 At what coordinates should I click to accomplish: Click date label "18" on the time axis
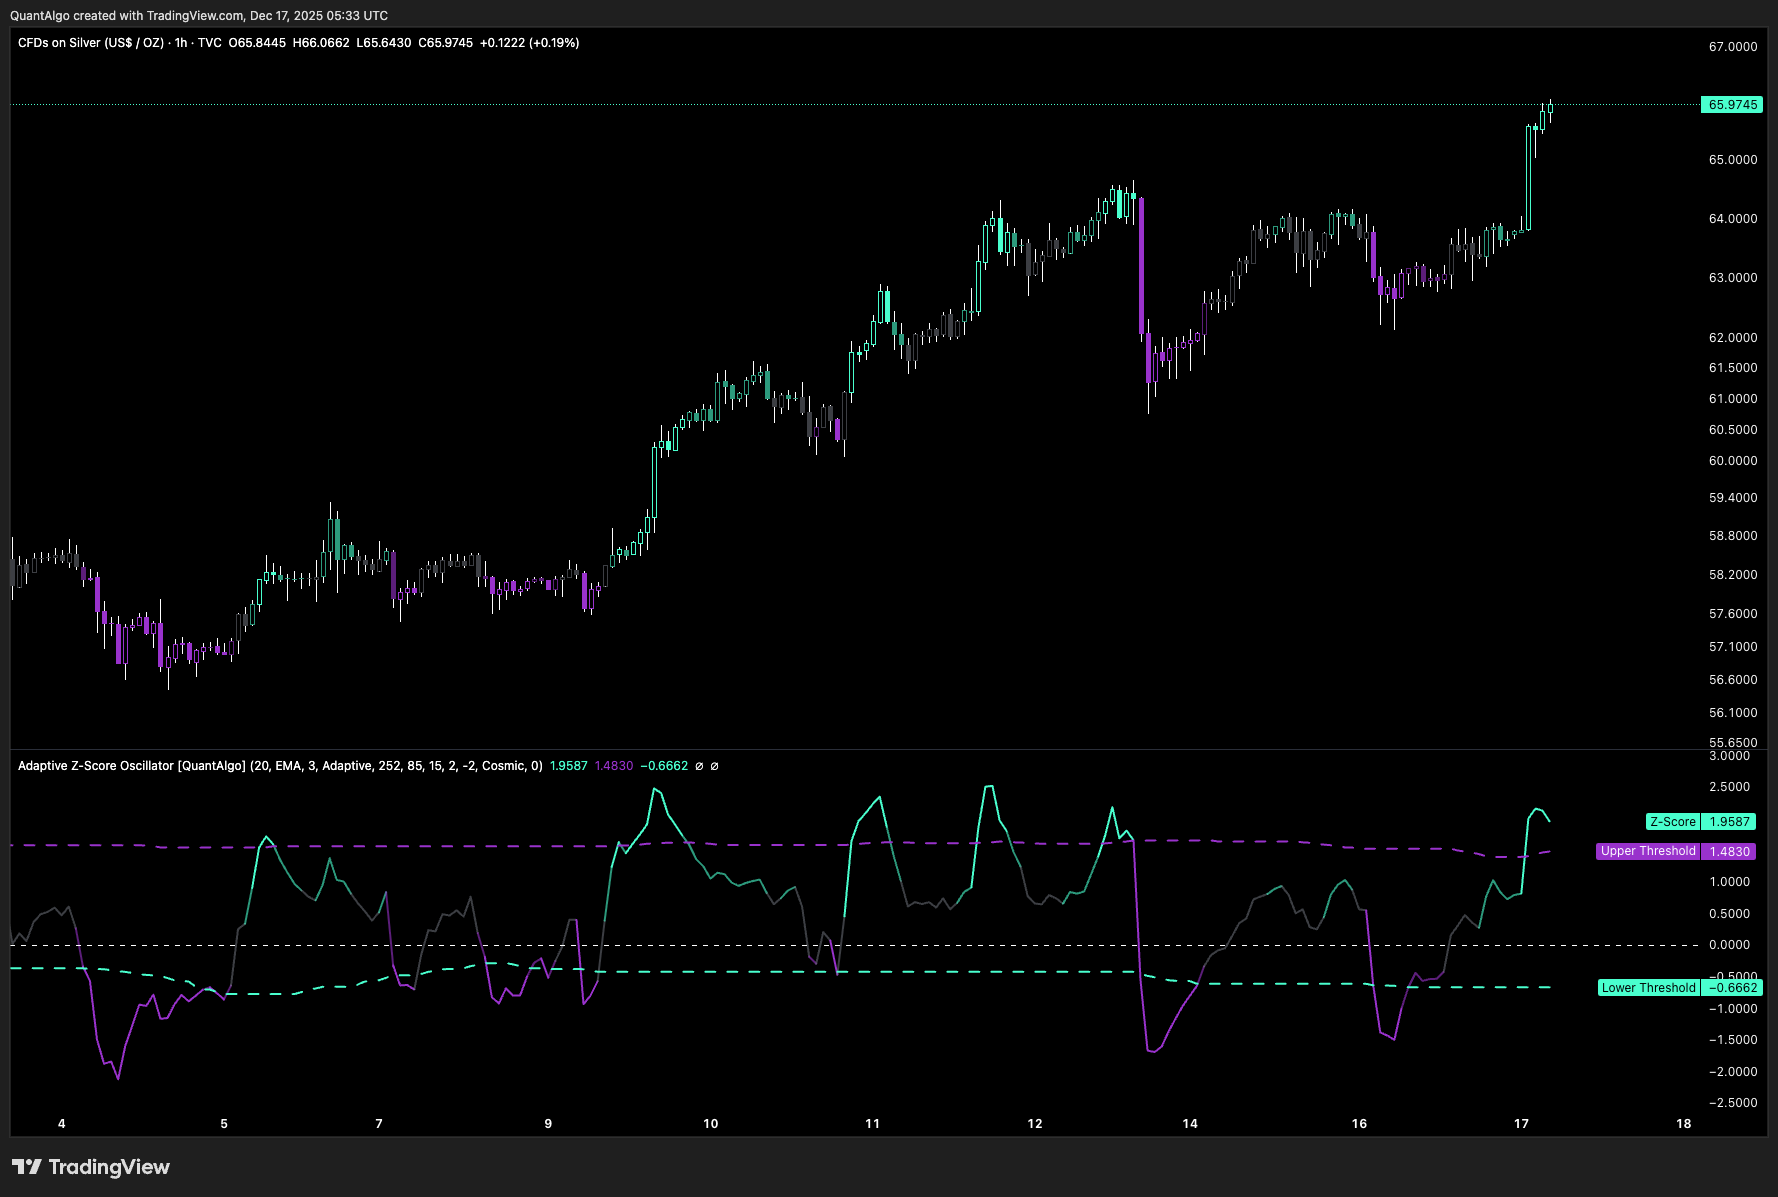[1684, 1124]
